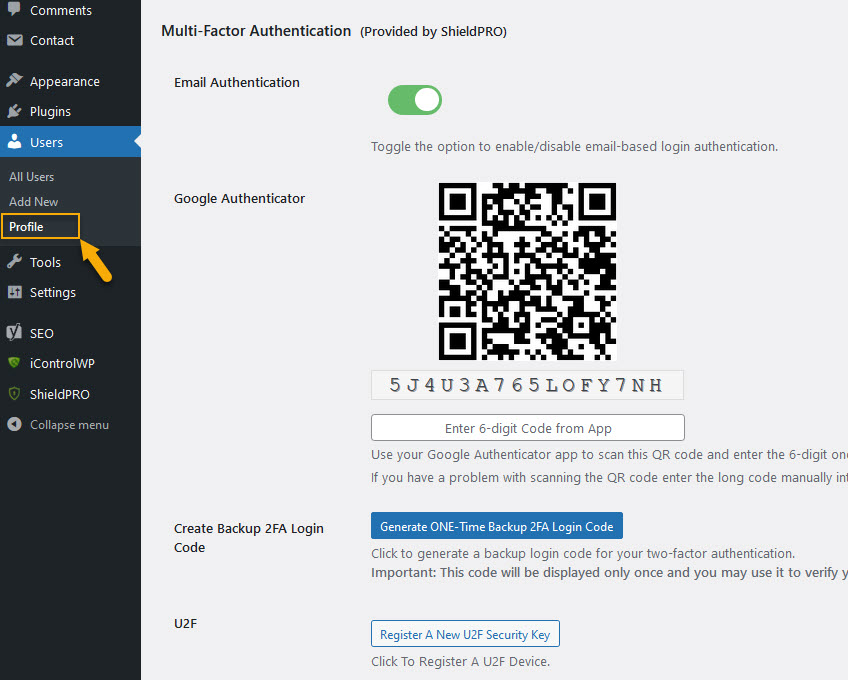Open the ShieldPRO menu label
The height and width of the screenshot is (680, 848).
[x=59, y=394]
